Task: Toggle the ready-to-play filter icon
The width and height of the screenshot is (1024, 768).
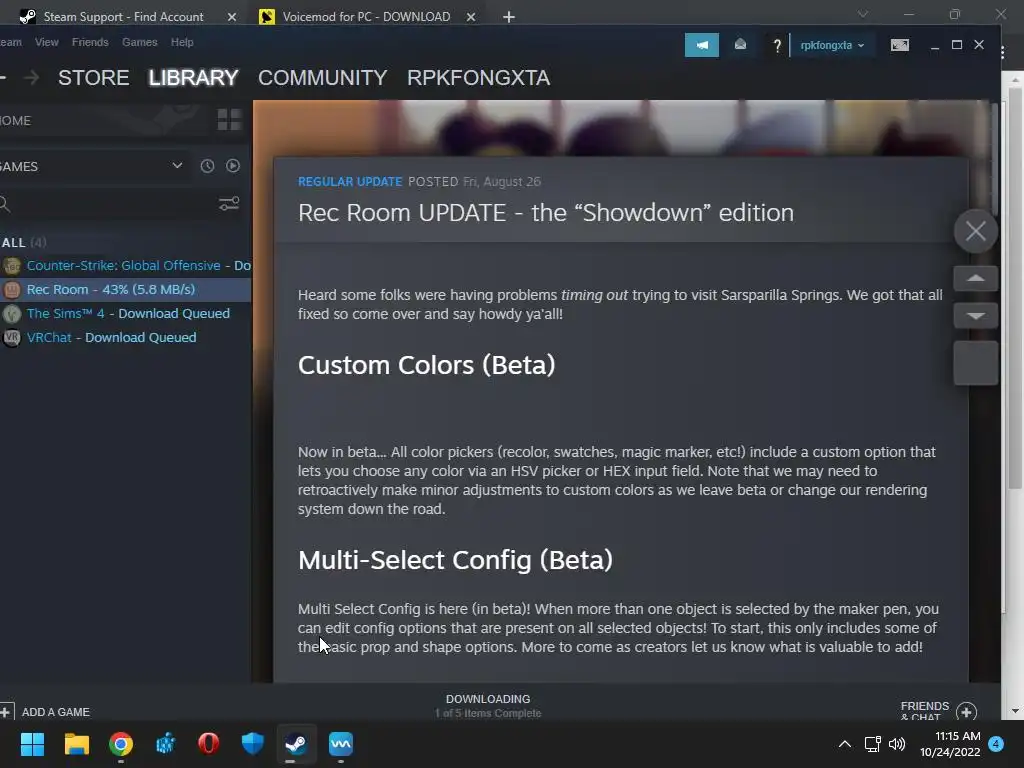Action: (232, 166)
